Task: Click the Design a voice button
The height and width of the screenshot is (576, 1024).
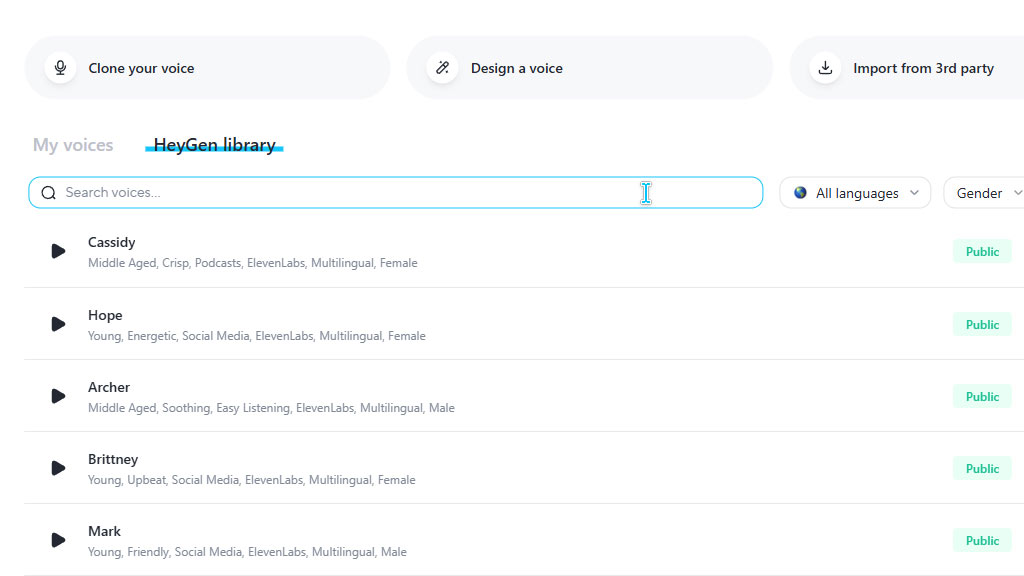Action: 590,68
